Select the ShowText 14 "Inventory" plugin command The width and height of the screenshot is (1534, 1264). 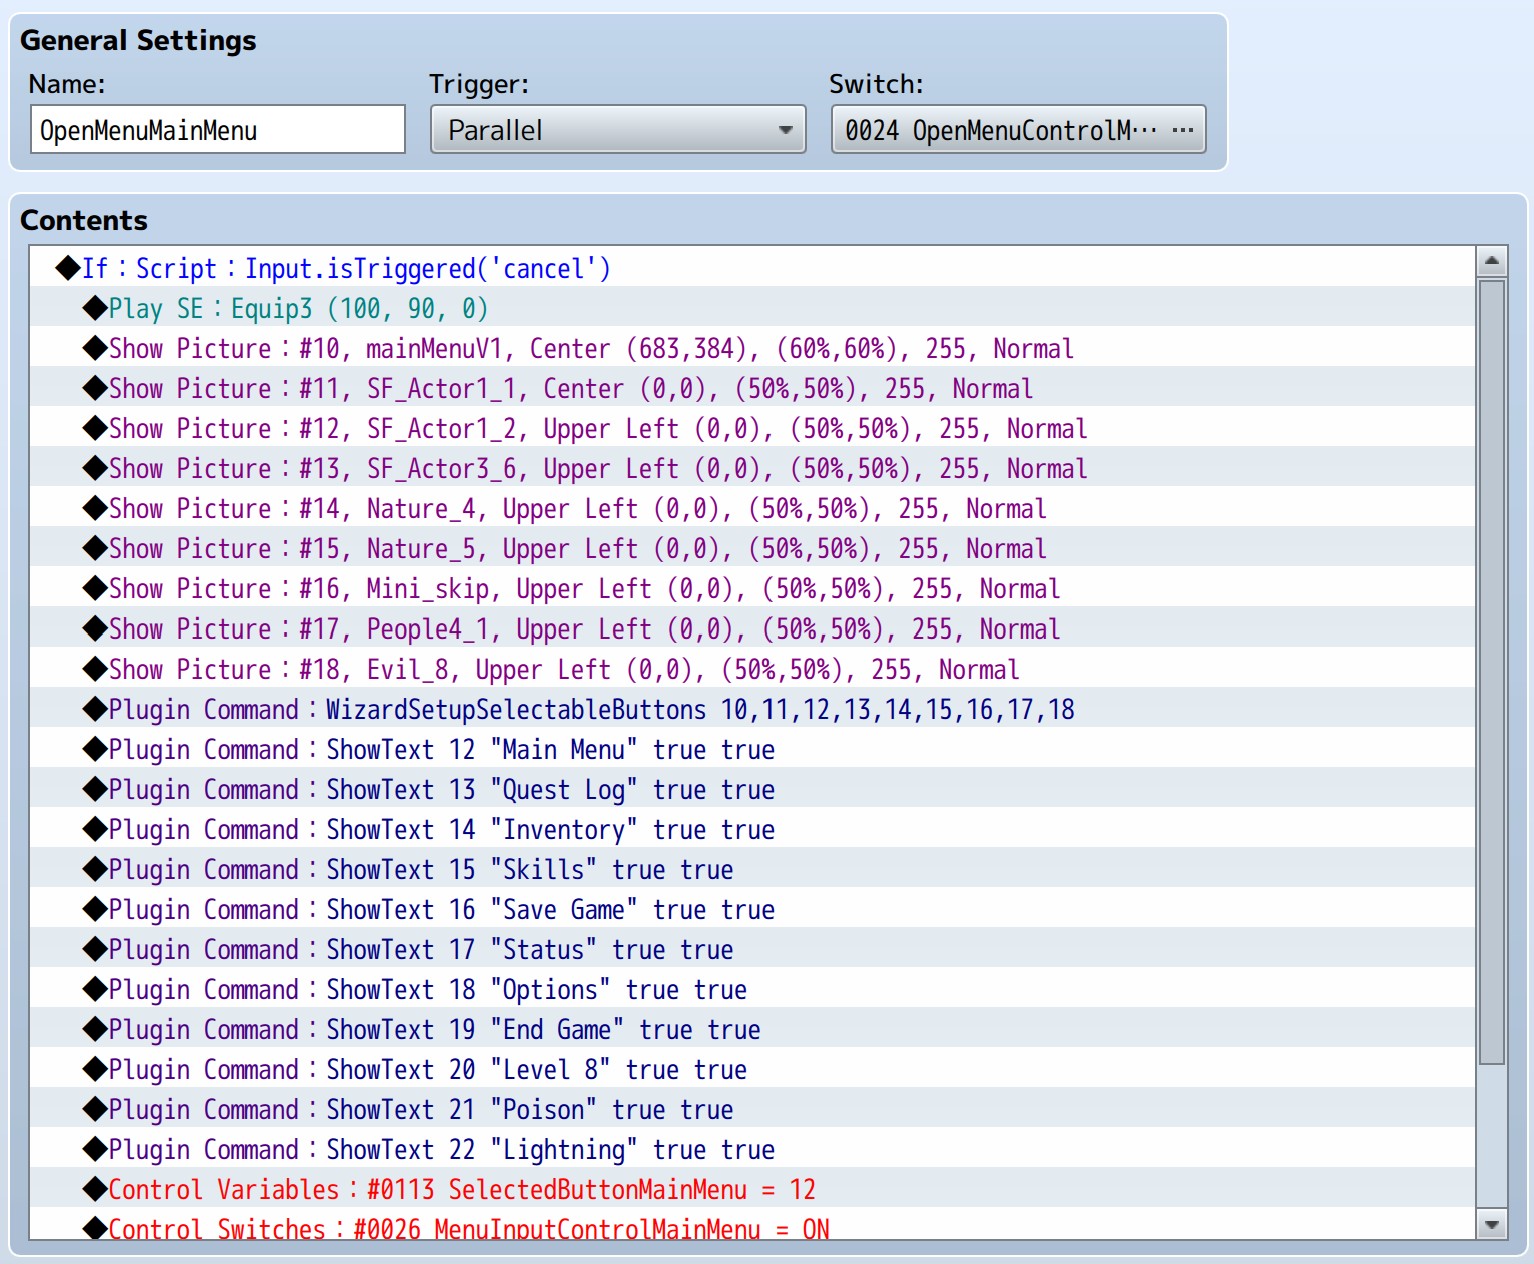441,830
